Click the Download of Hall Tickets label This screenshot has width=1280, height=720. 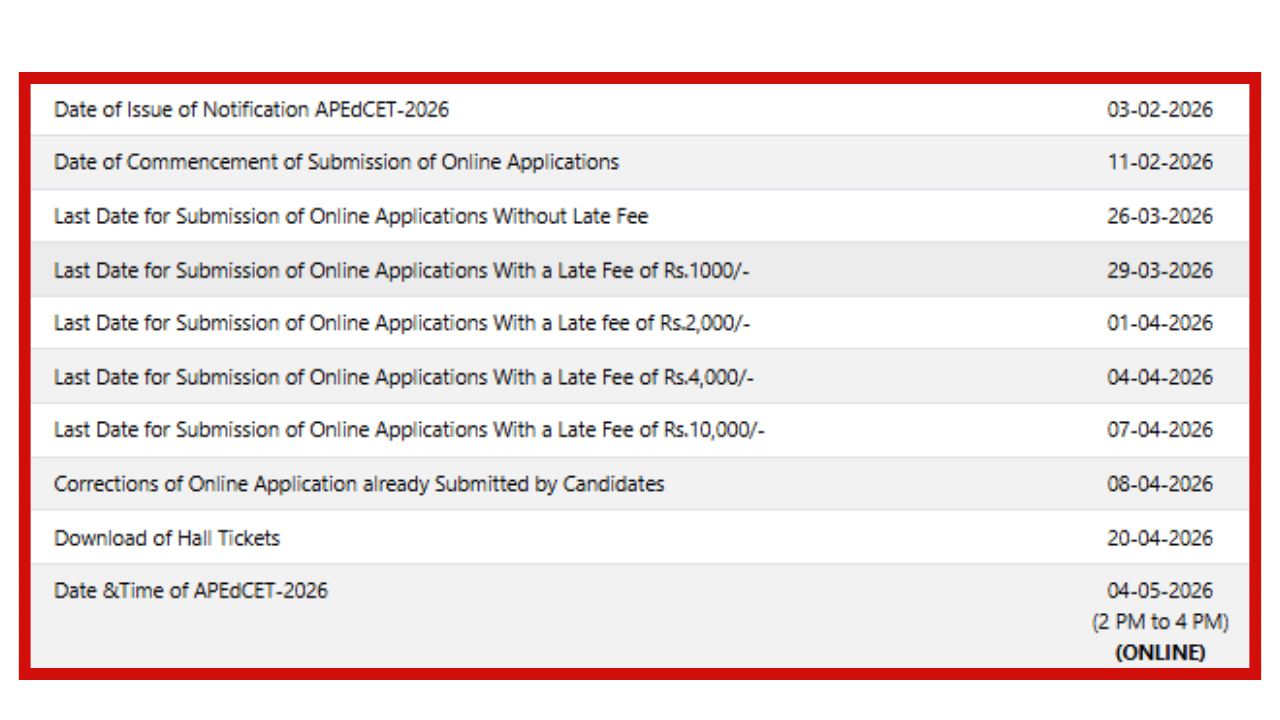(167, 538)
